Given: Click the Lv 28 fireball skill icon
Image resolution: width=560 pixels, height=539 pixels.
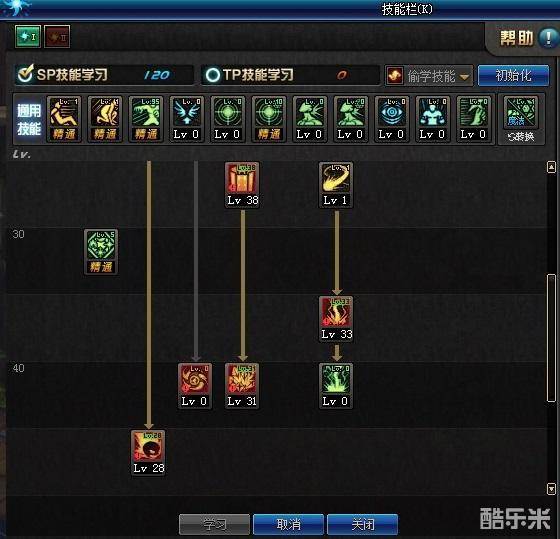Looking at the screenshot, I should [x=148, y=446].
